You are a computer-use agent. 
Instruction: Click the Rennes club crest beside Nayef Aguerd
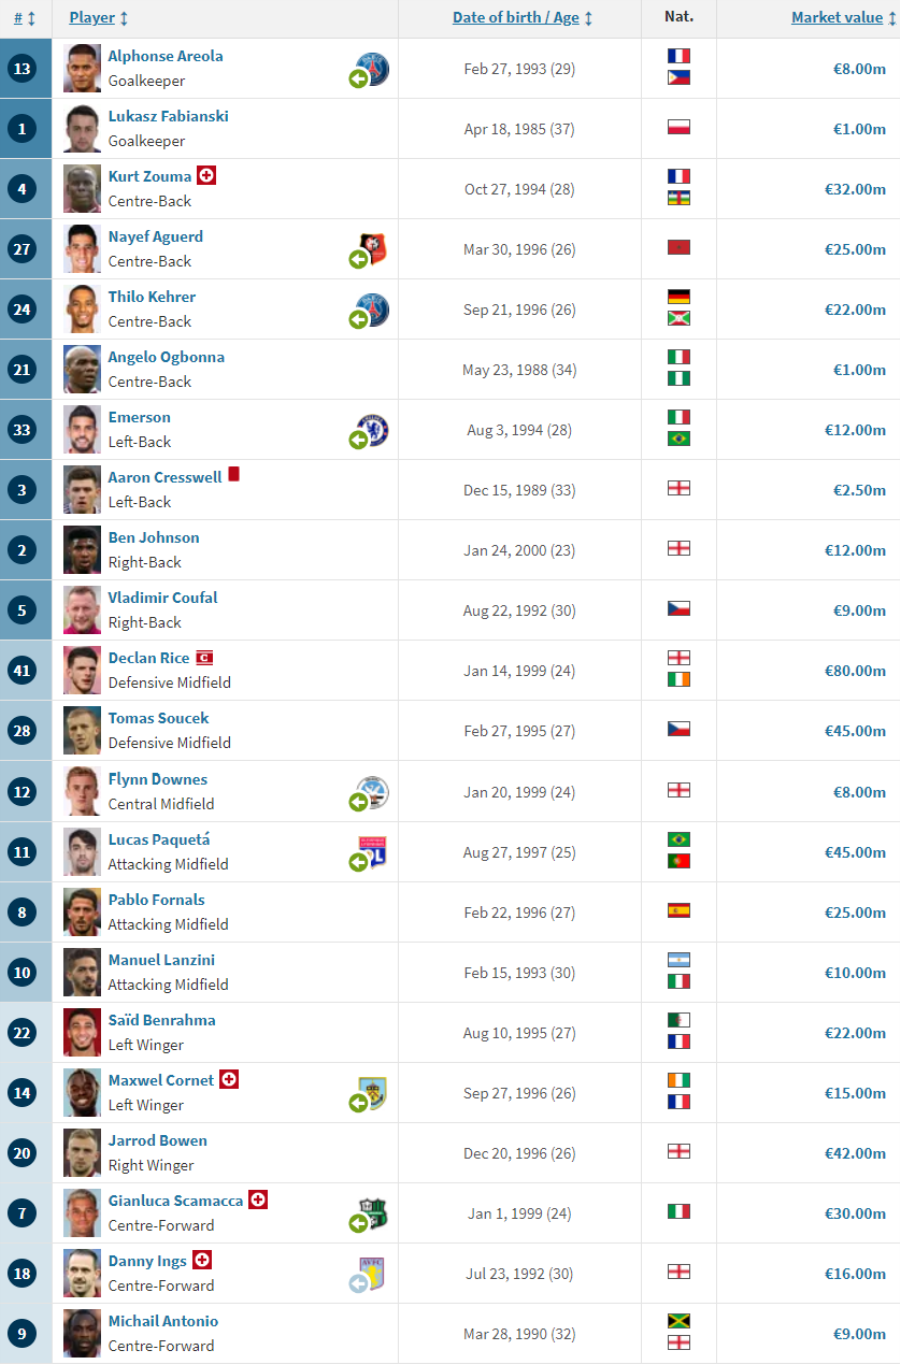click(x=374, y=249)
